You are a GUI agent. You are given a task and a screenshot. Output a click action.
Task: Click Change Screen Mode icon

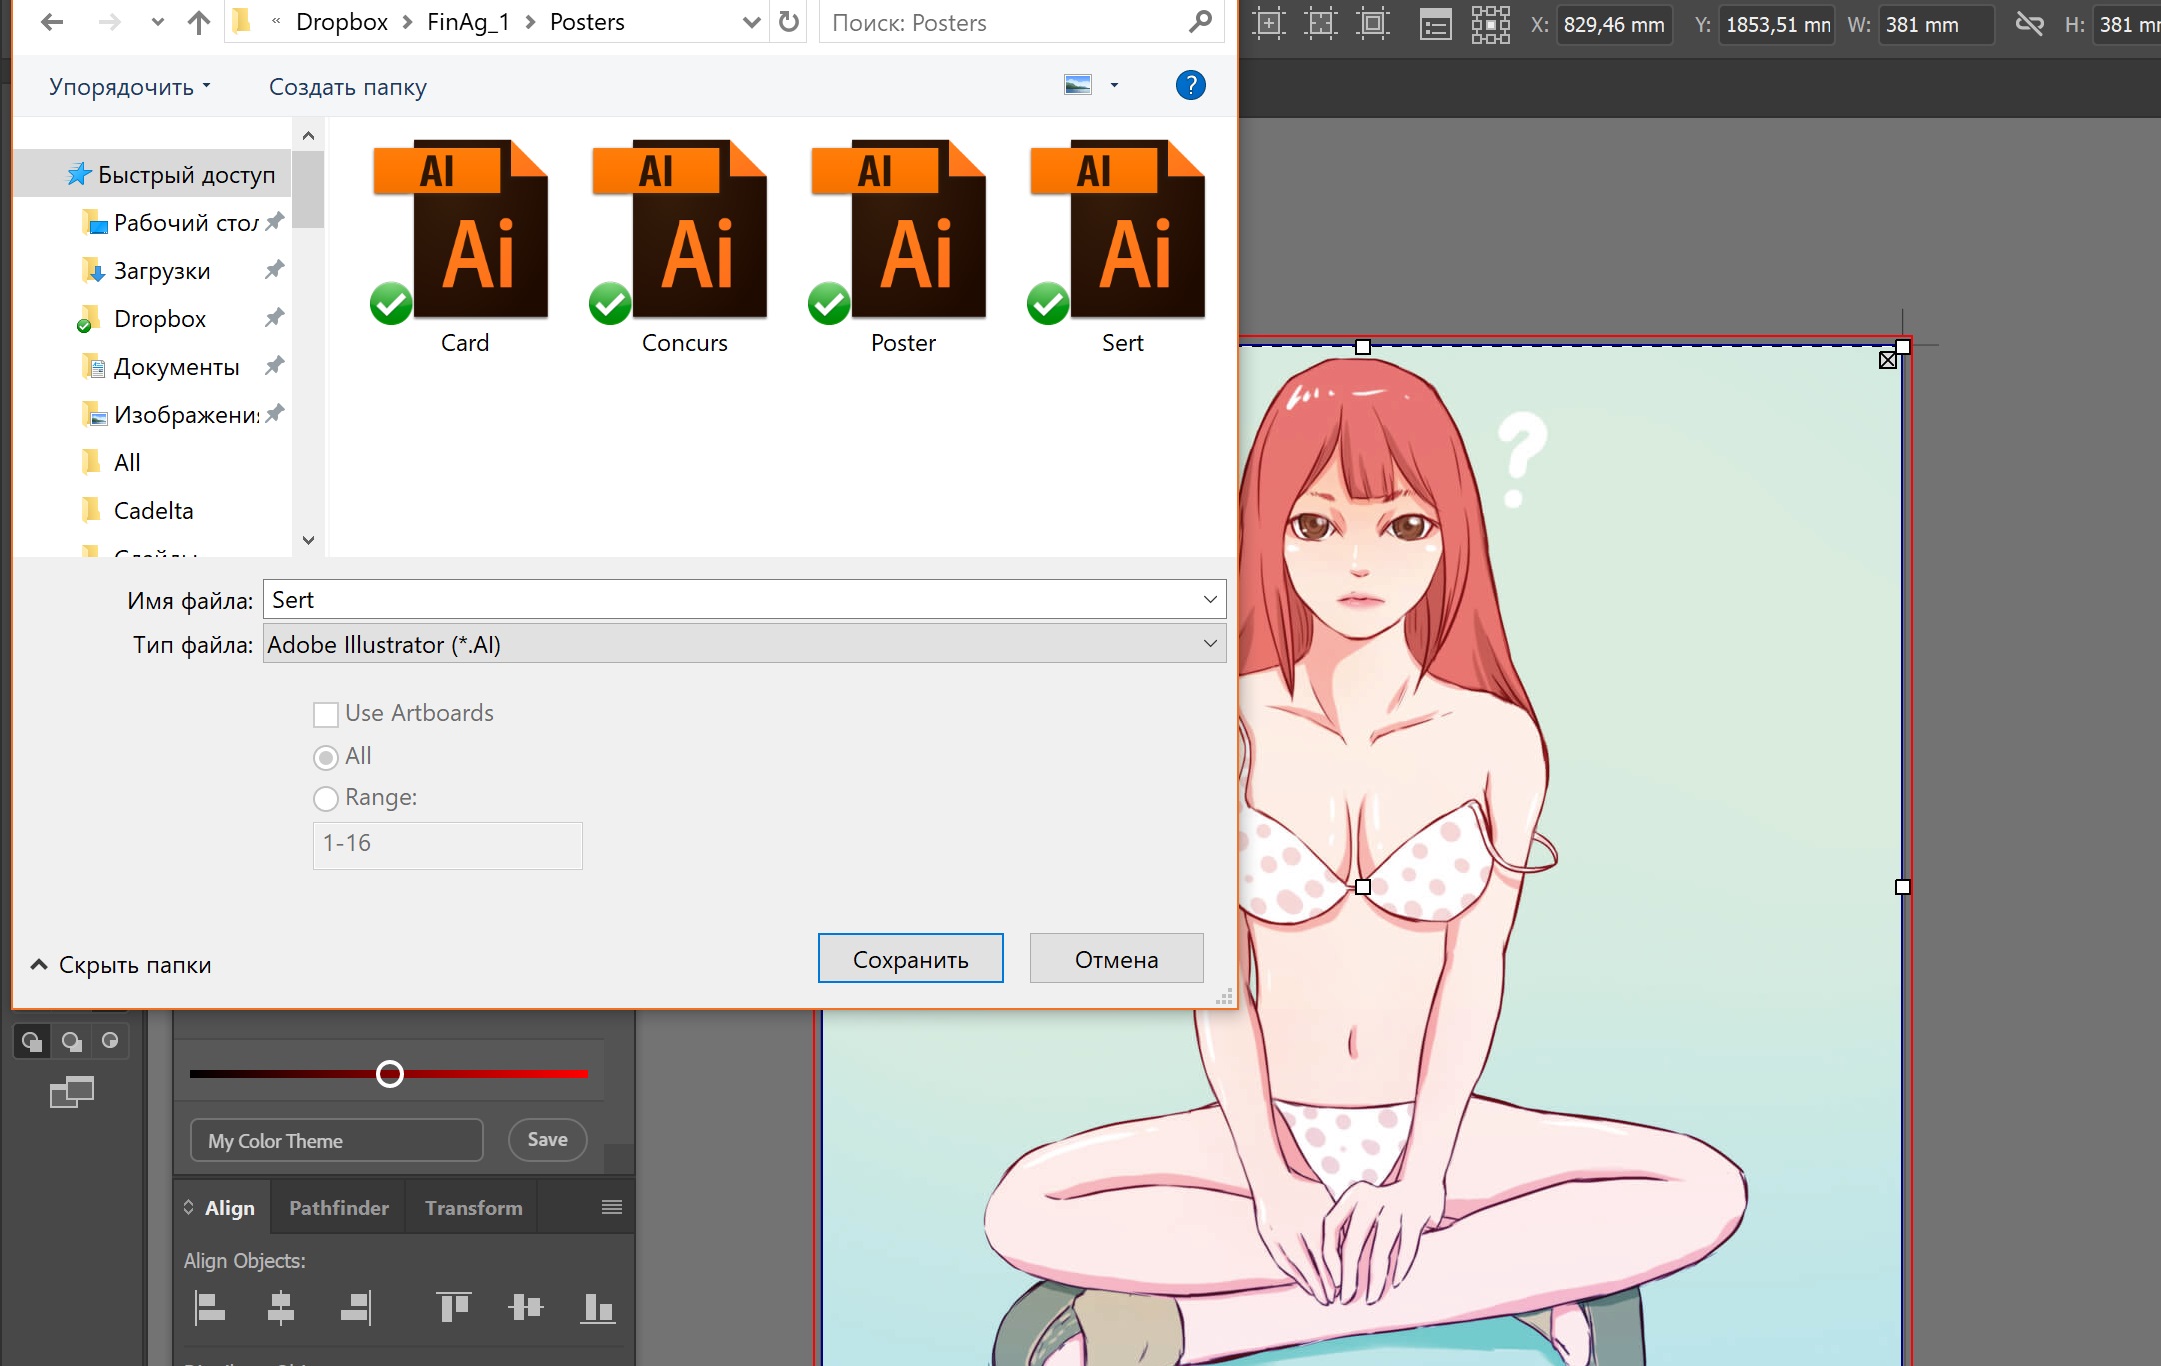coord(71,1092)
